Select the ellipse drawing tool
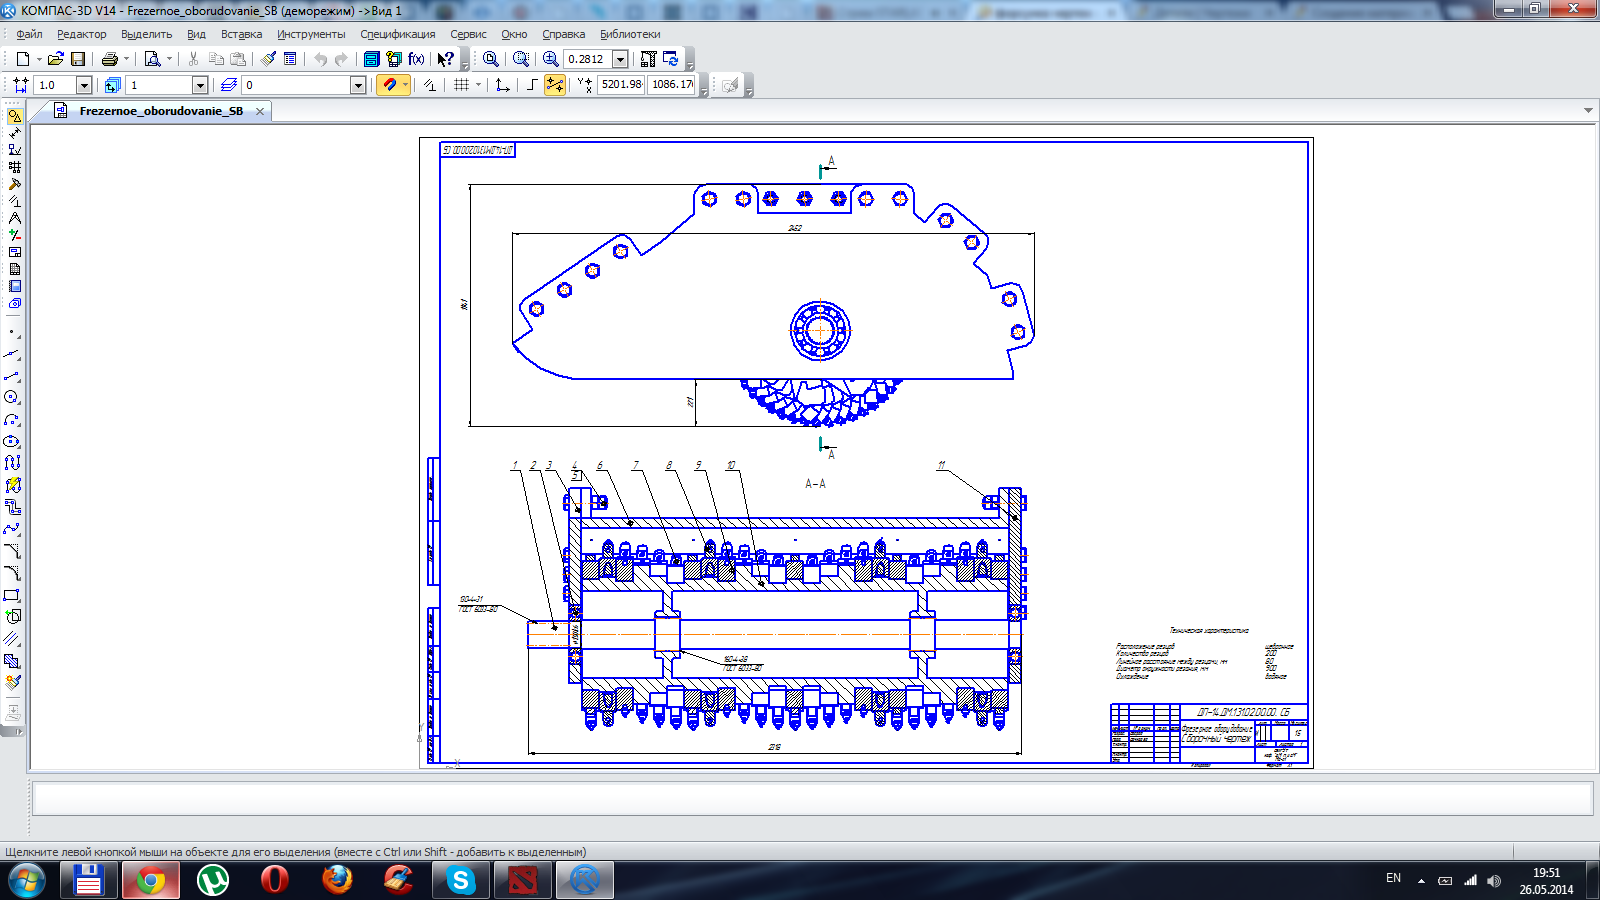The image size is (1600, 900). (x=12, y=441)
